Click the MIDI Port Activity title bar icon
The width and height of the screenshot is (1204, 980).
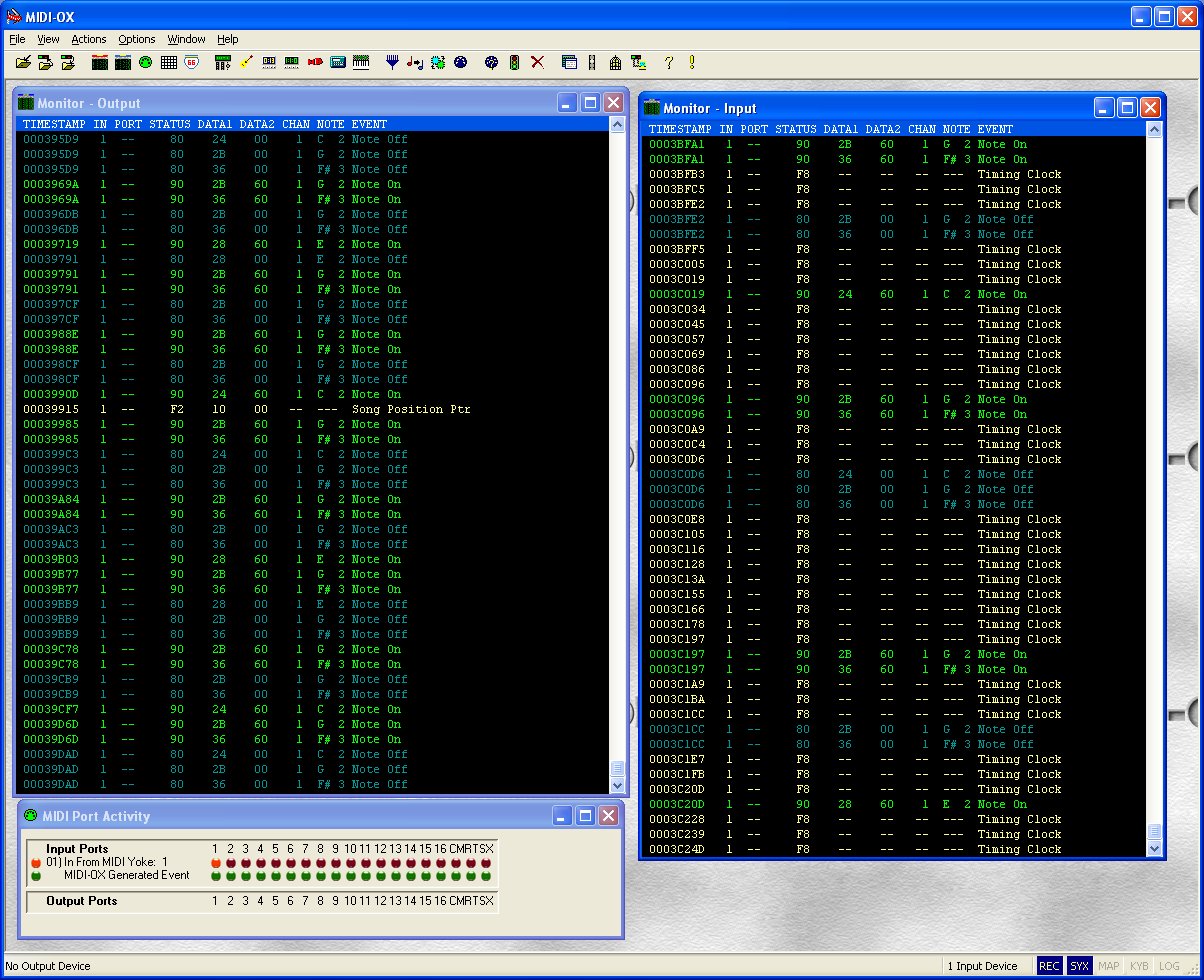(x=30, y=815)
